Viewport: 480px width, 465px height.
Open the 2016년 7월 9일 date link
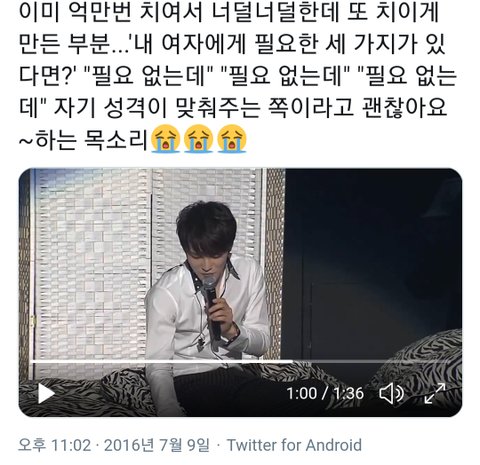pyautogui.click(x=157, y=445)
